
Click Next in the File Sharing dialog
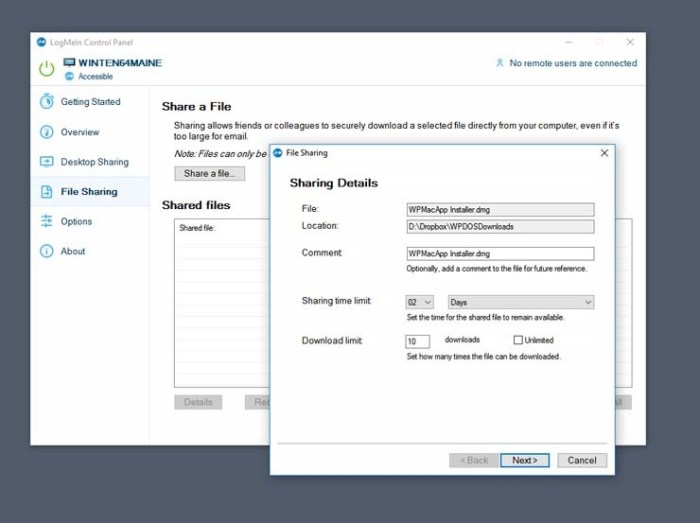point(525,460)
